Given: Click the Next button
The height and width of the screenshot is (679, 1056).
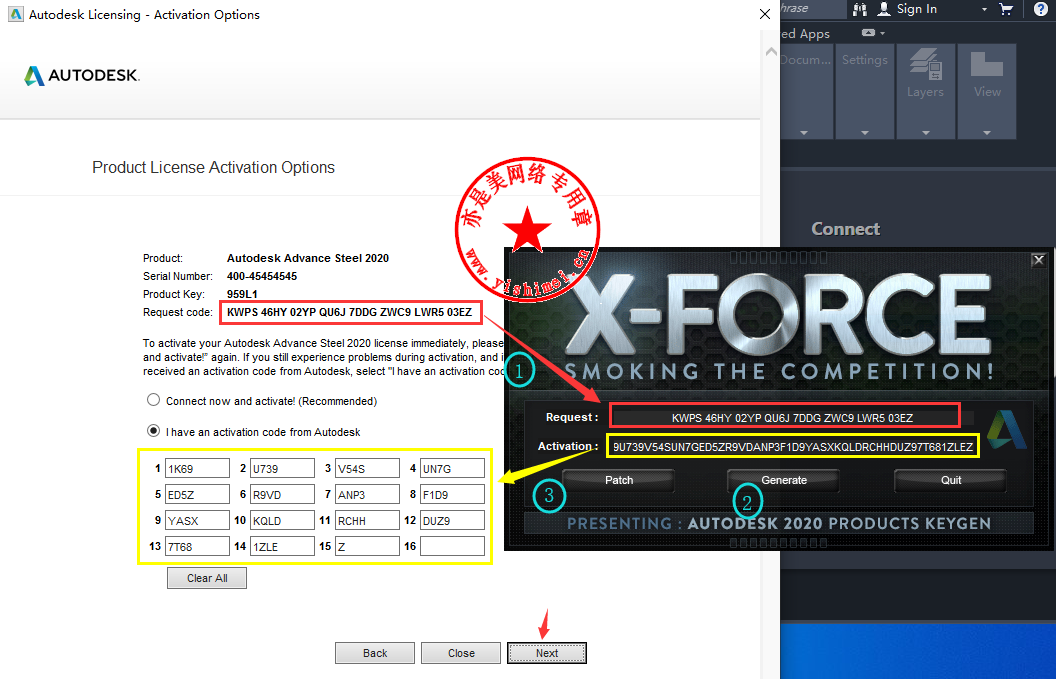Looking at the screenshot, I should 547,653.
